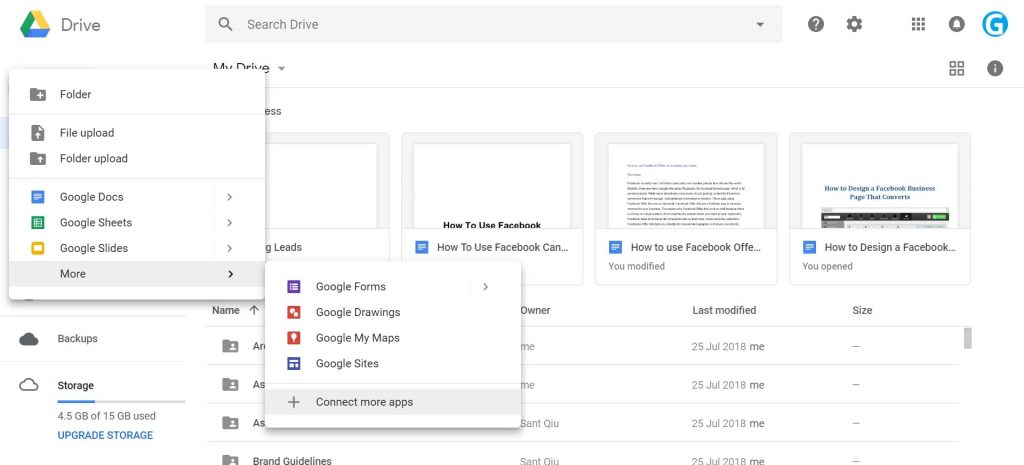The width and height of the screenshot is (1024, 465).
Task: Open How to use Facebook Offe... card
Action: (686, 209)
